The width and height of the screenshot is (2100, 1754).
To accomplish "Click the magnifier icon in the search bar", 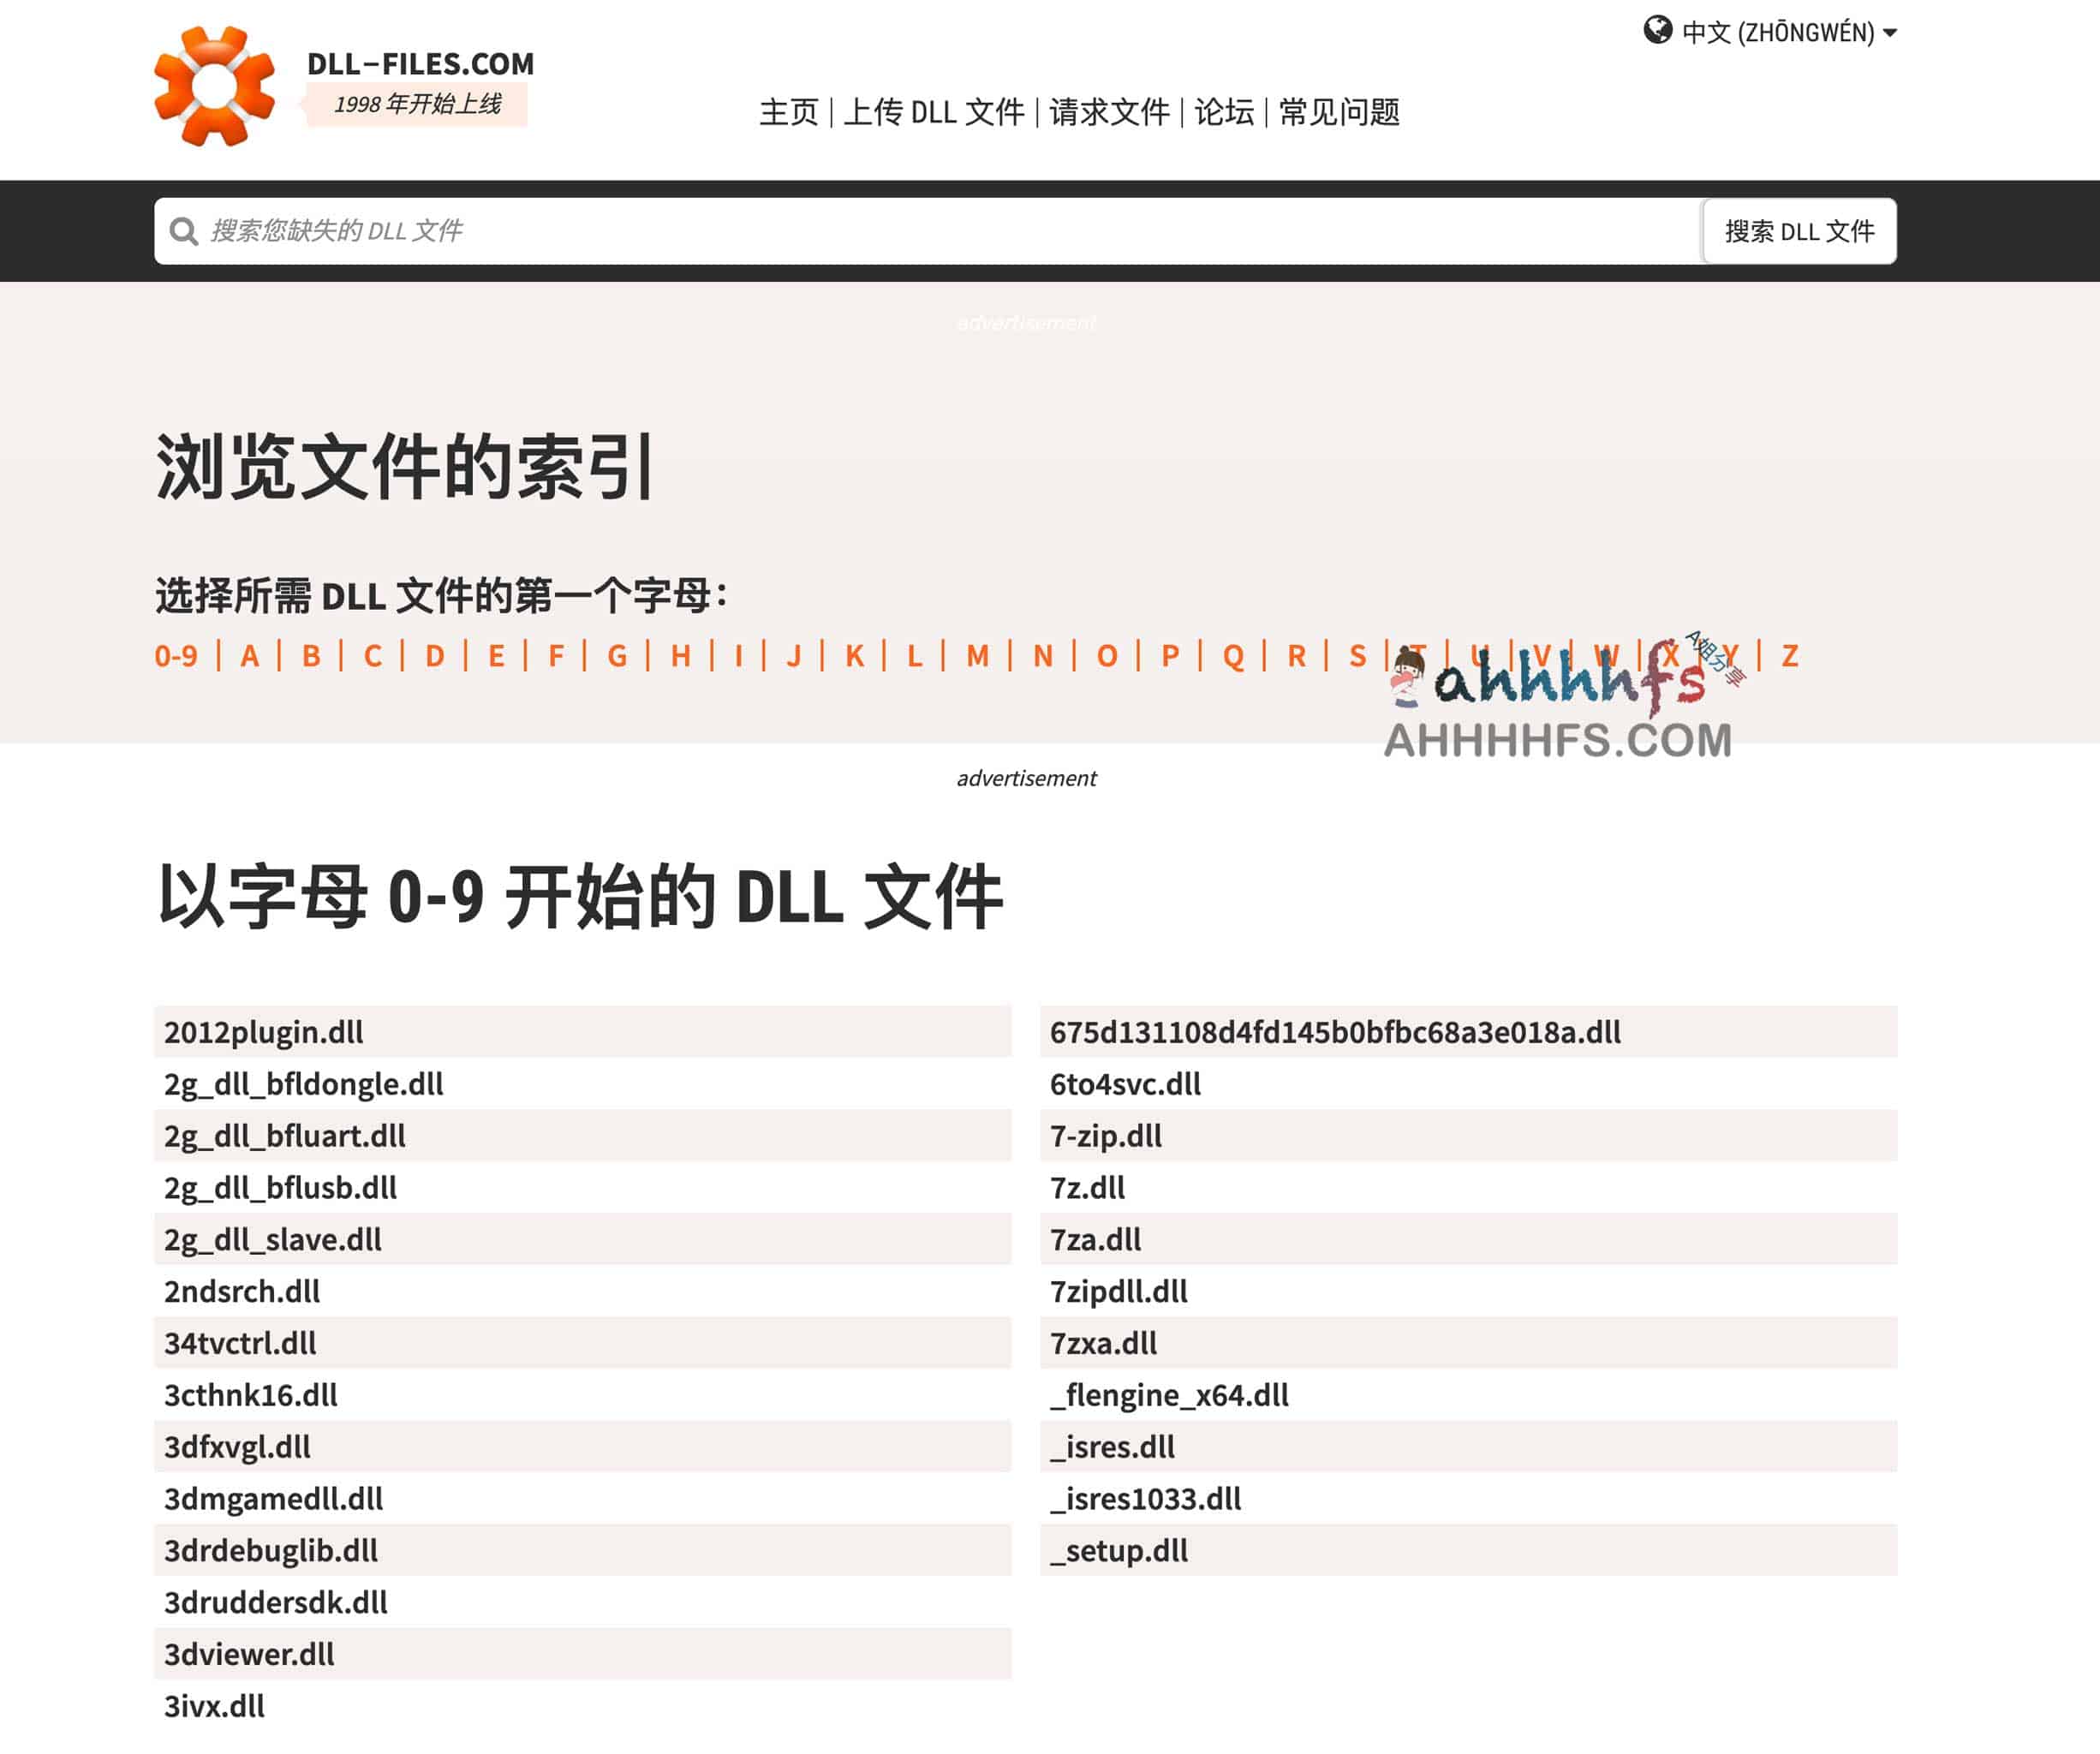I will (x=184, y=231).
